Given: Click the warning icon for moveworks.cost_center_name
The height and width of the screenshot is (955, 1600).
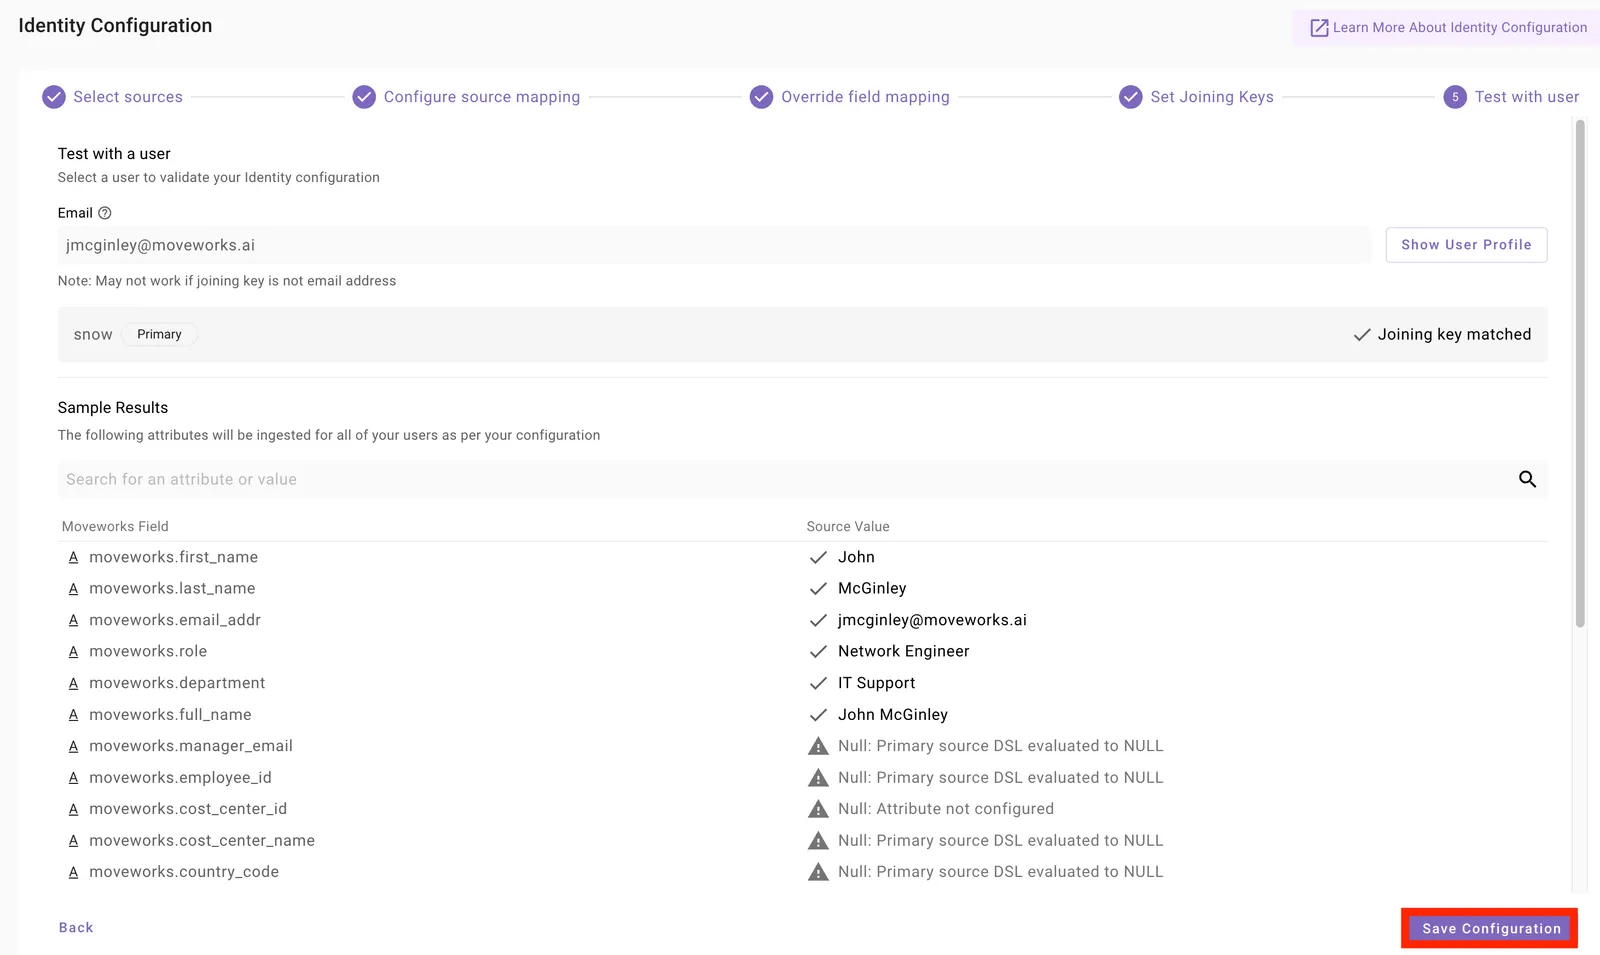Looking at the screenshot, I should click(x=818, y=841).
